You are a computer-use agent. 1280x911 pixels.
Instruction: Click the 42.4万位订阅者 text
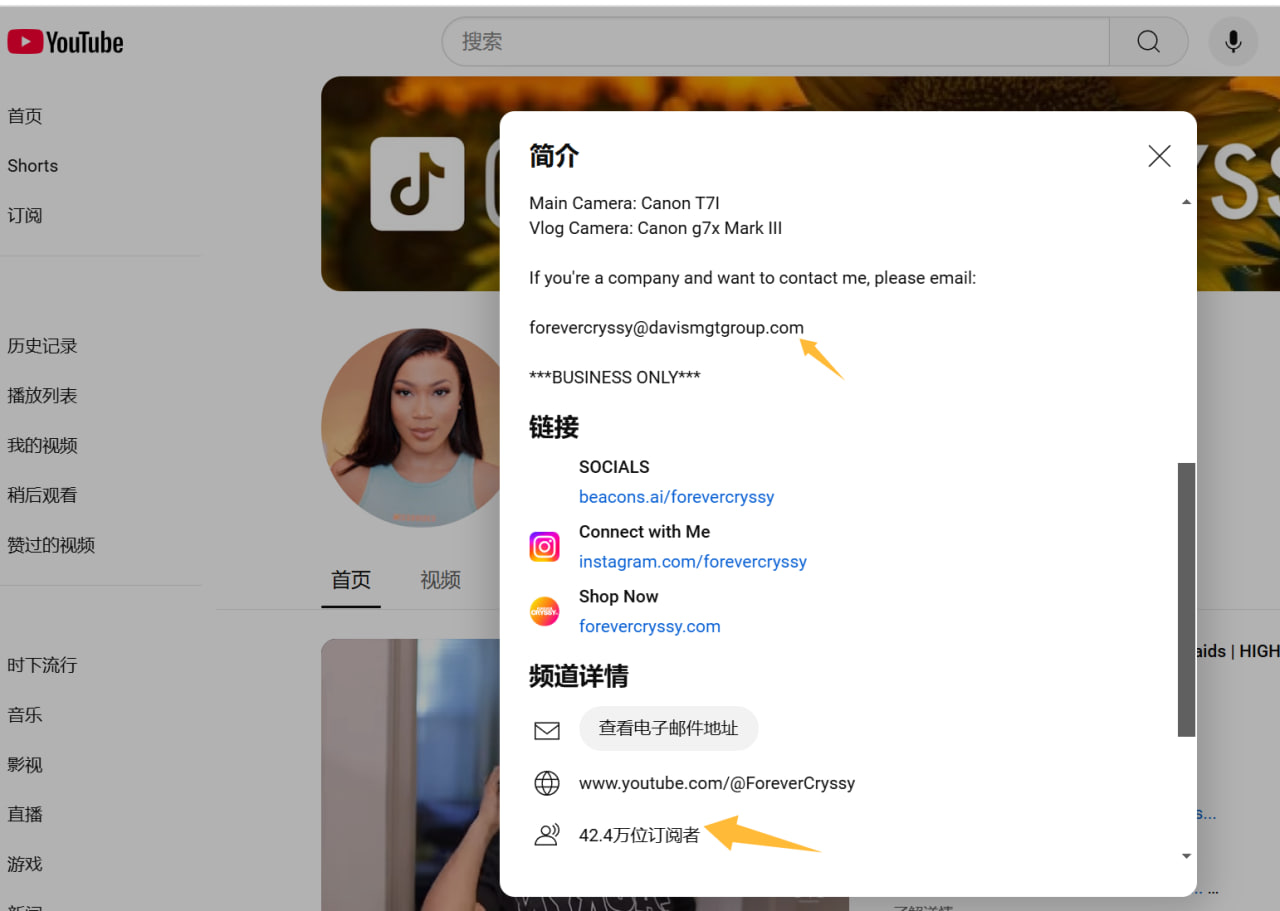tap(639, 835)
